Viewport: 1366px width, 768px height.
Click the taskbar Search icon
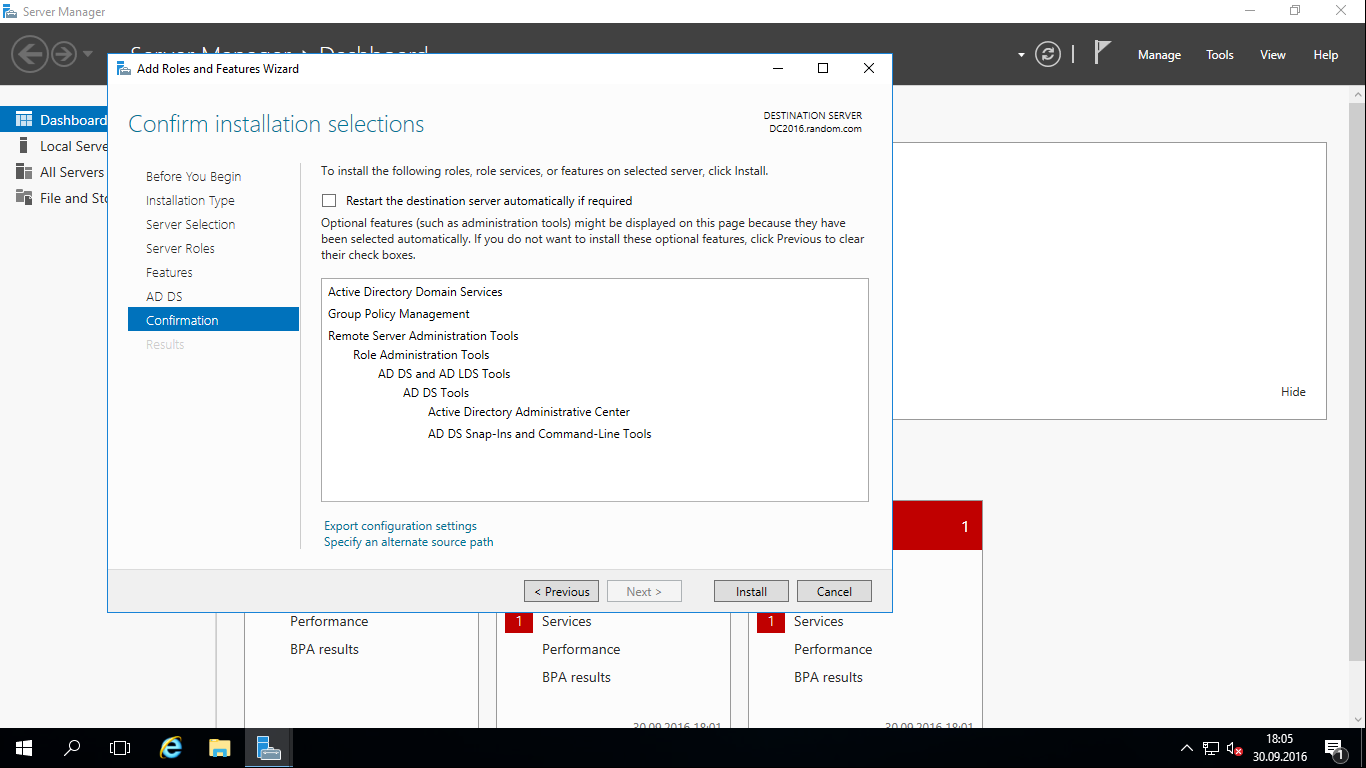(x=72, y=748)
